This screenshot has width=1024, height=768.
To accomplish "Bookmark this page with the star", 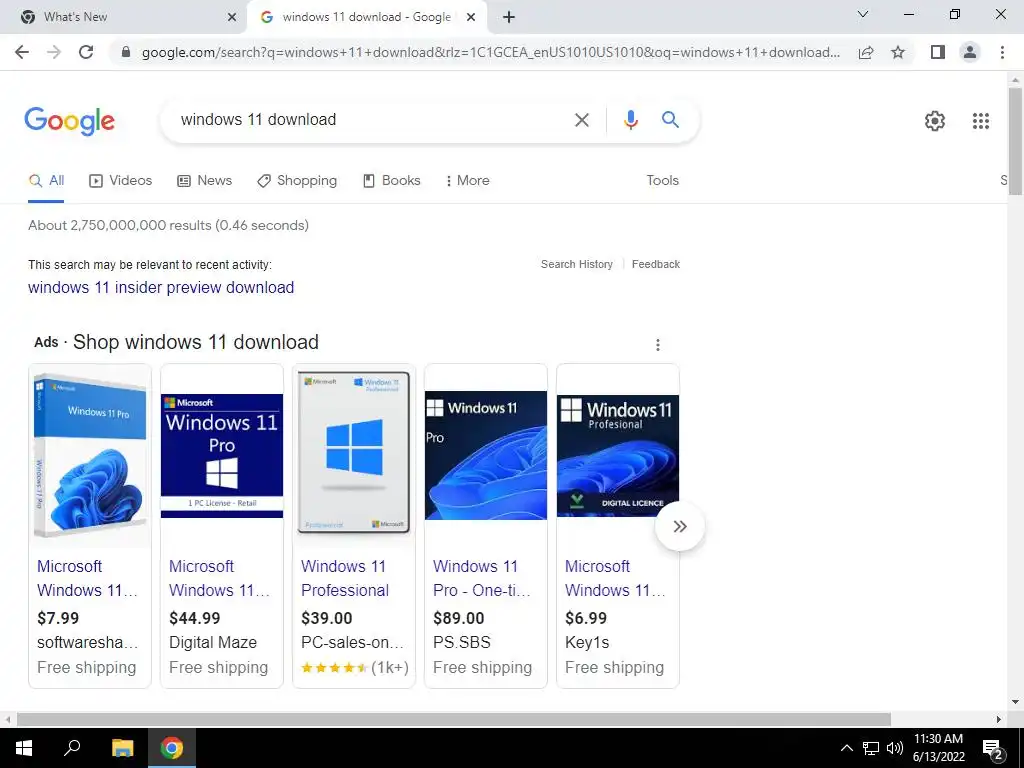I will pos(898,52).
